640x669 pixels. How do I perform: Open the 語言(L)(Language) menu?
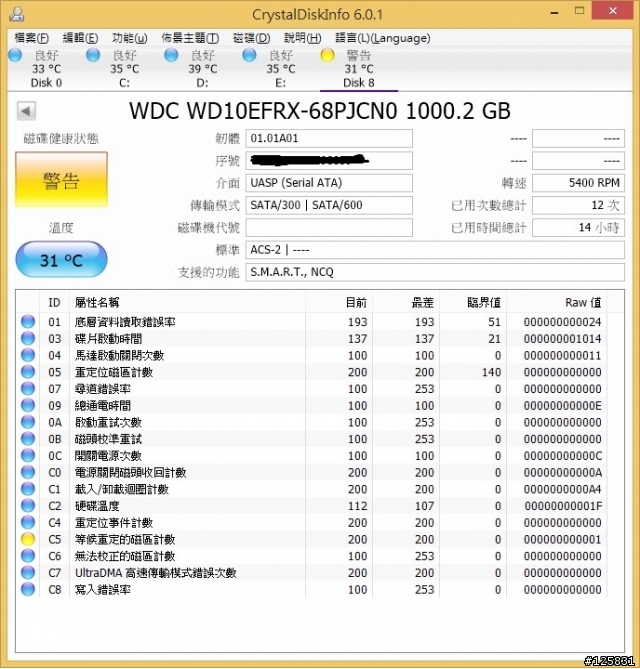[383, 38]
